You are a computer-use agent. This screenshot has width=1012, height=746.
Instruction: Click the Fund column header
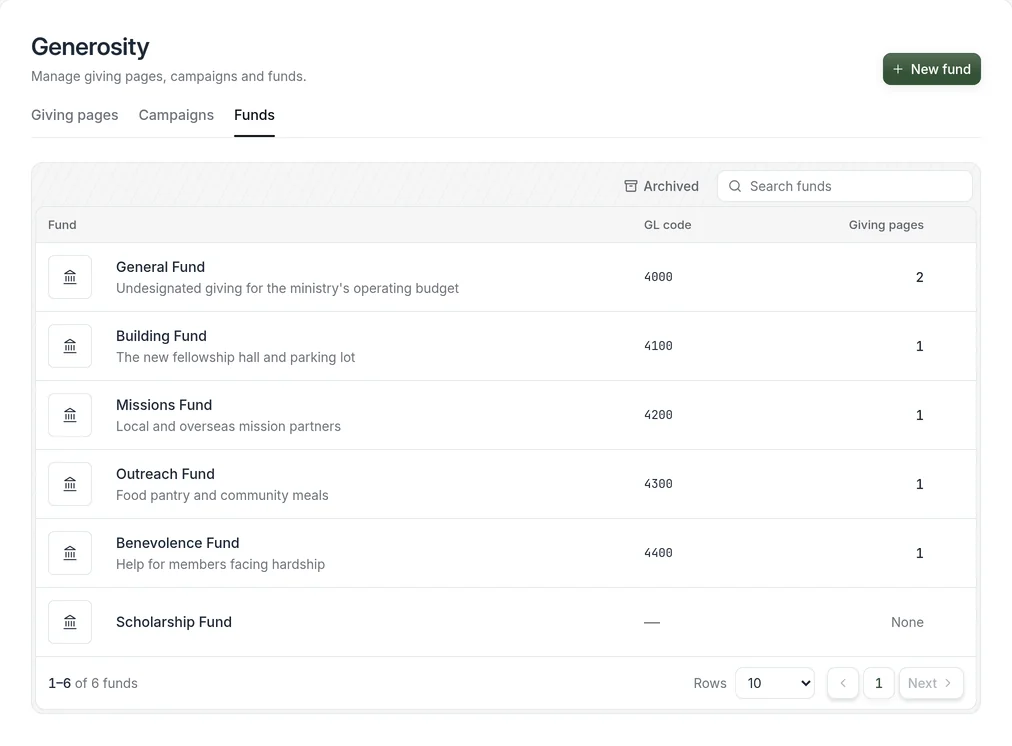click(x=62, y=225)
